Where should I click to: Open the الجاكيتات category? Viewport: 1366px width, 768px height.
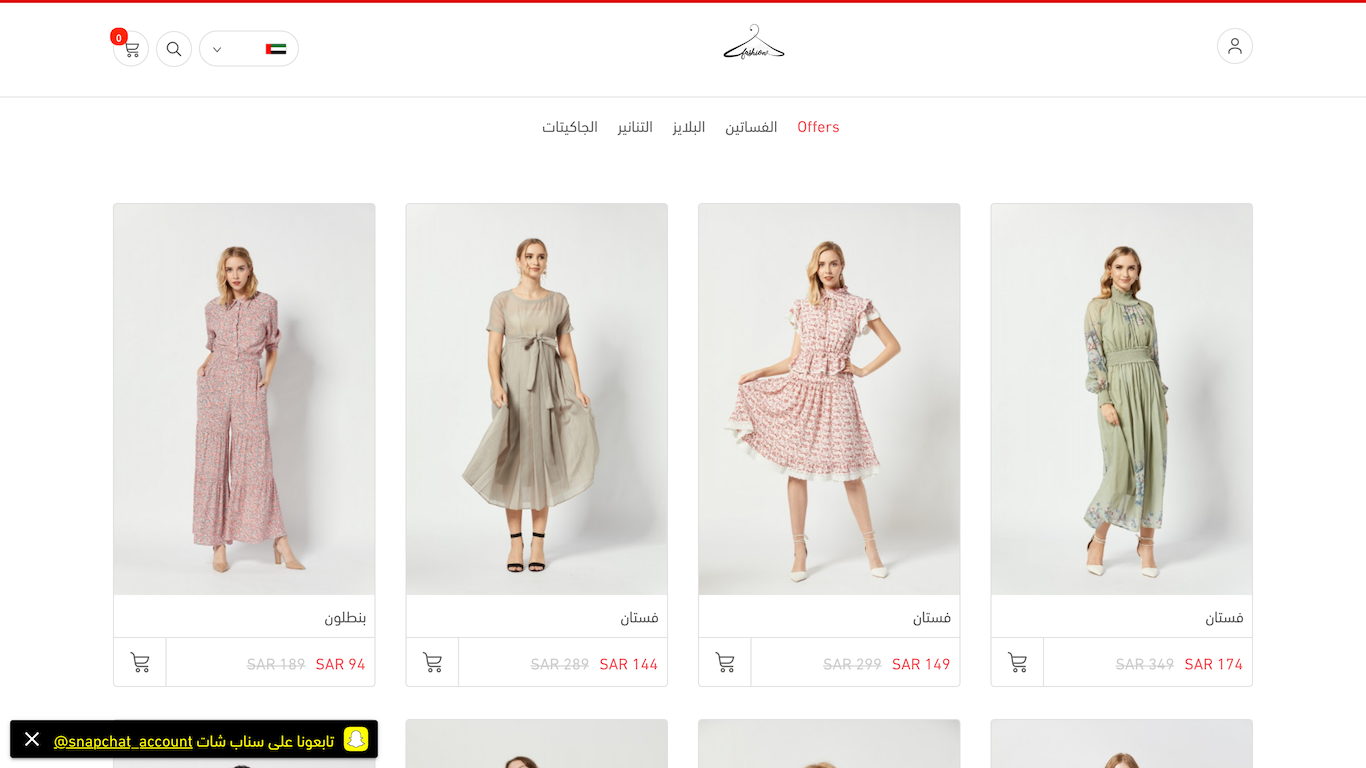[x=570, y=127]
